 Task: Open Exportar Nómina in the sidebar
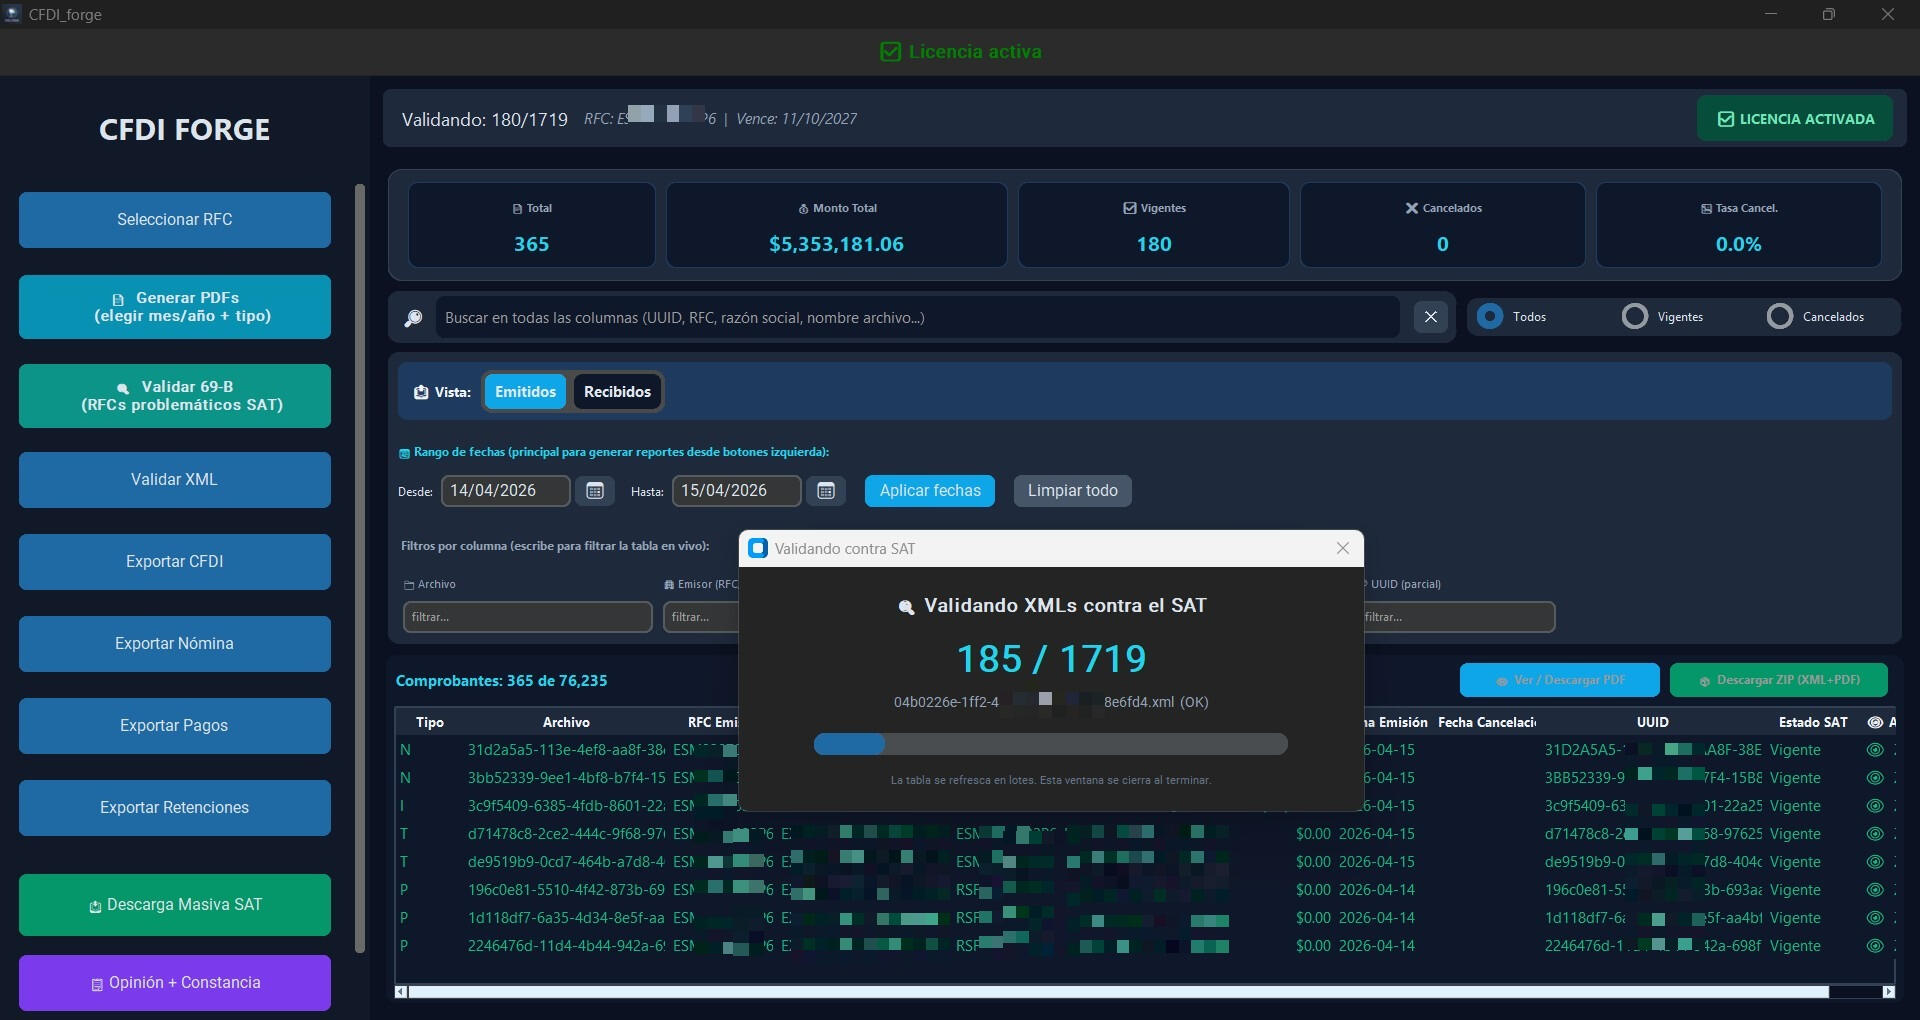(175, 644)
